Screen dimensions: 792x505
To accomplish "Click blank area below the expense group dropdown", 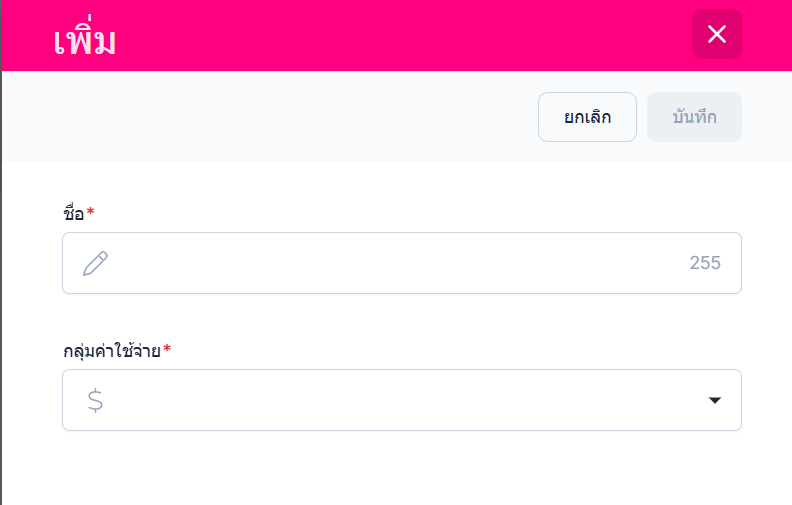I will 400,468.
